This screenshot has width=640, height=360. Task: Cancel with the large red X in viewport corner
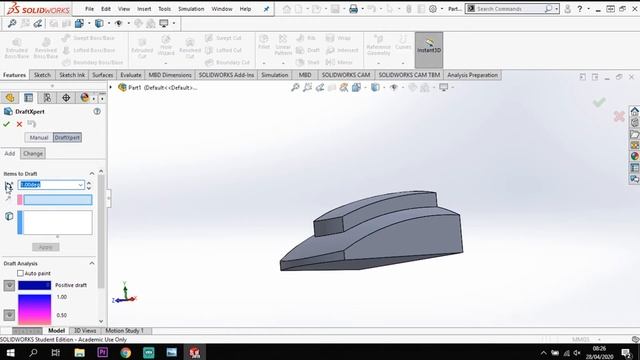pyautogui.click(x=619, y=116)
